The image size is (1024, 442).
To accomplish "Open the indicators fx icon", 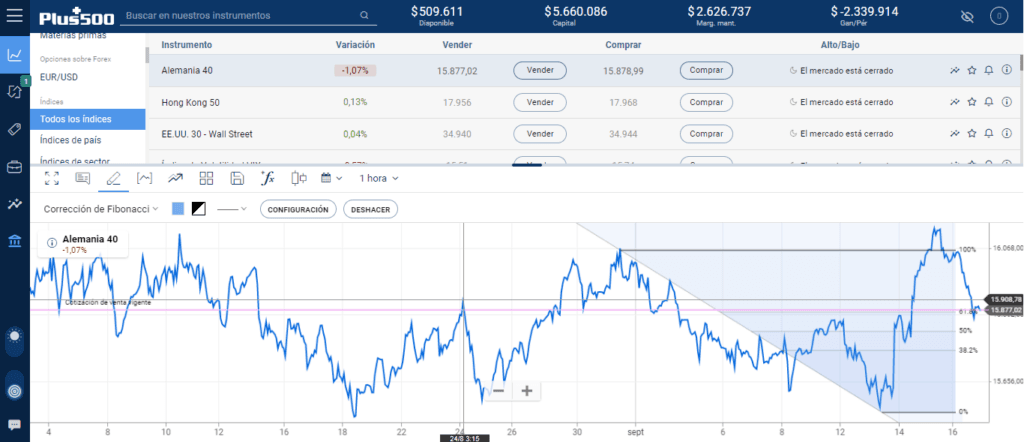I will coord(267,178).
